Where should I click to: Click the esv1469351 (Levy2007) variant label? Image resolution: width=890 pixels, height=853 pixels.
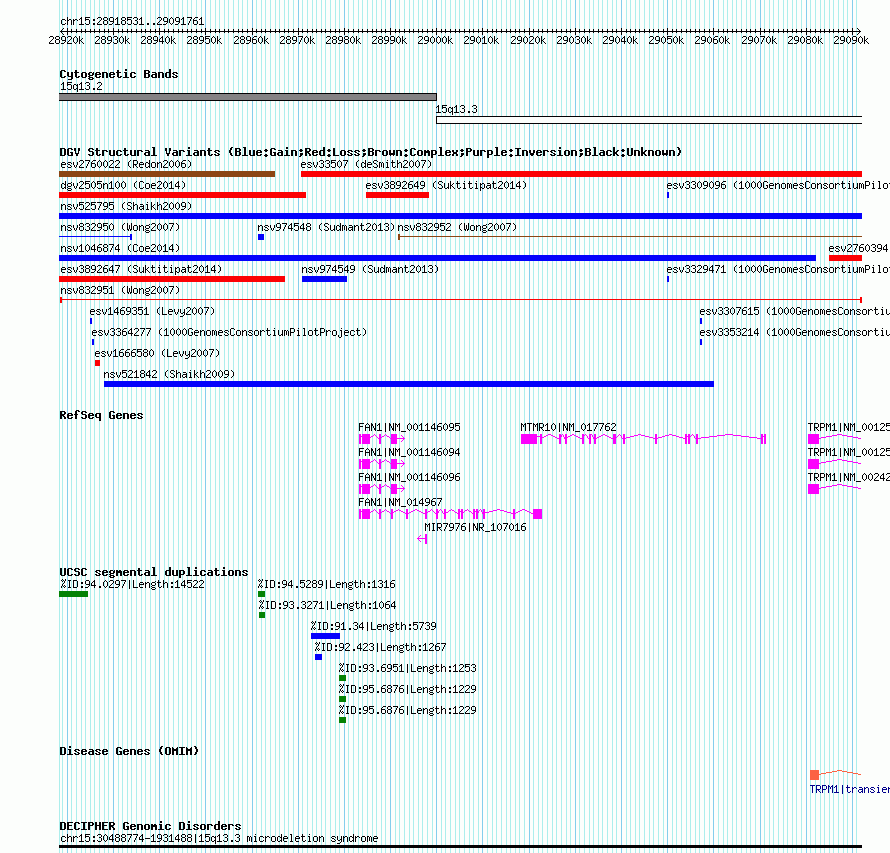pos(152,311)
